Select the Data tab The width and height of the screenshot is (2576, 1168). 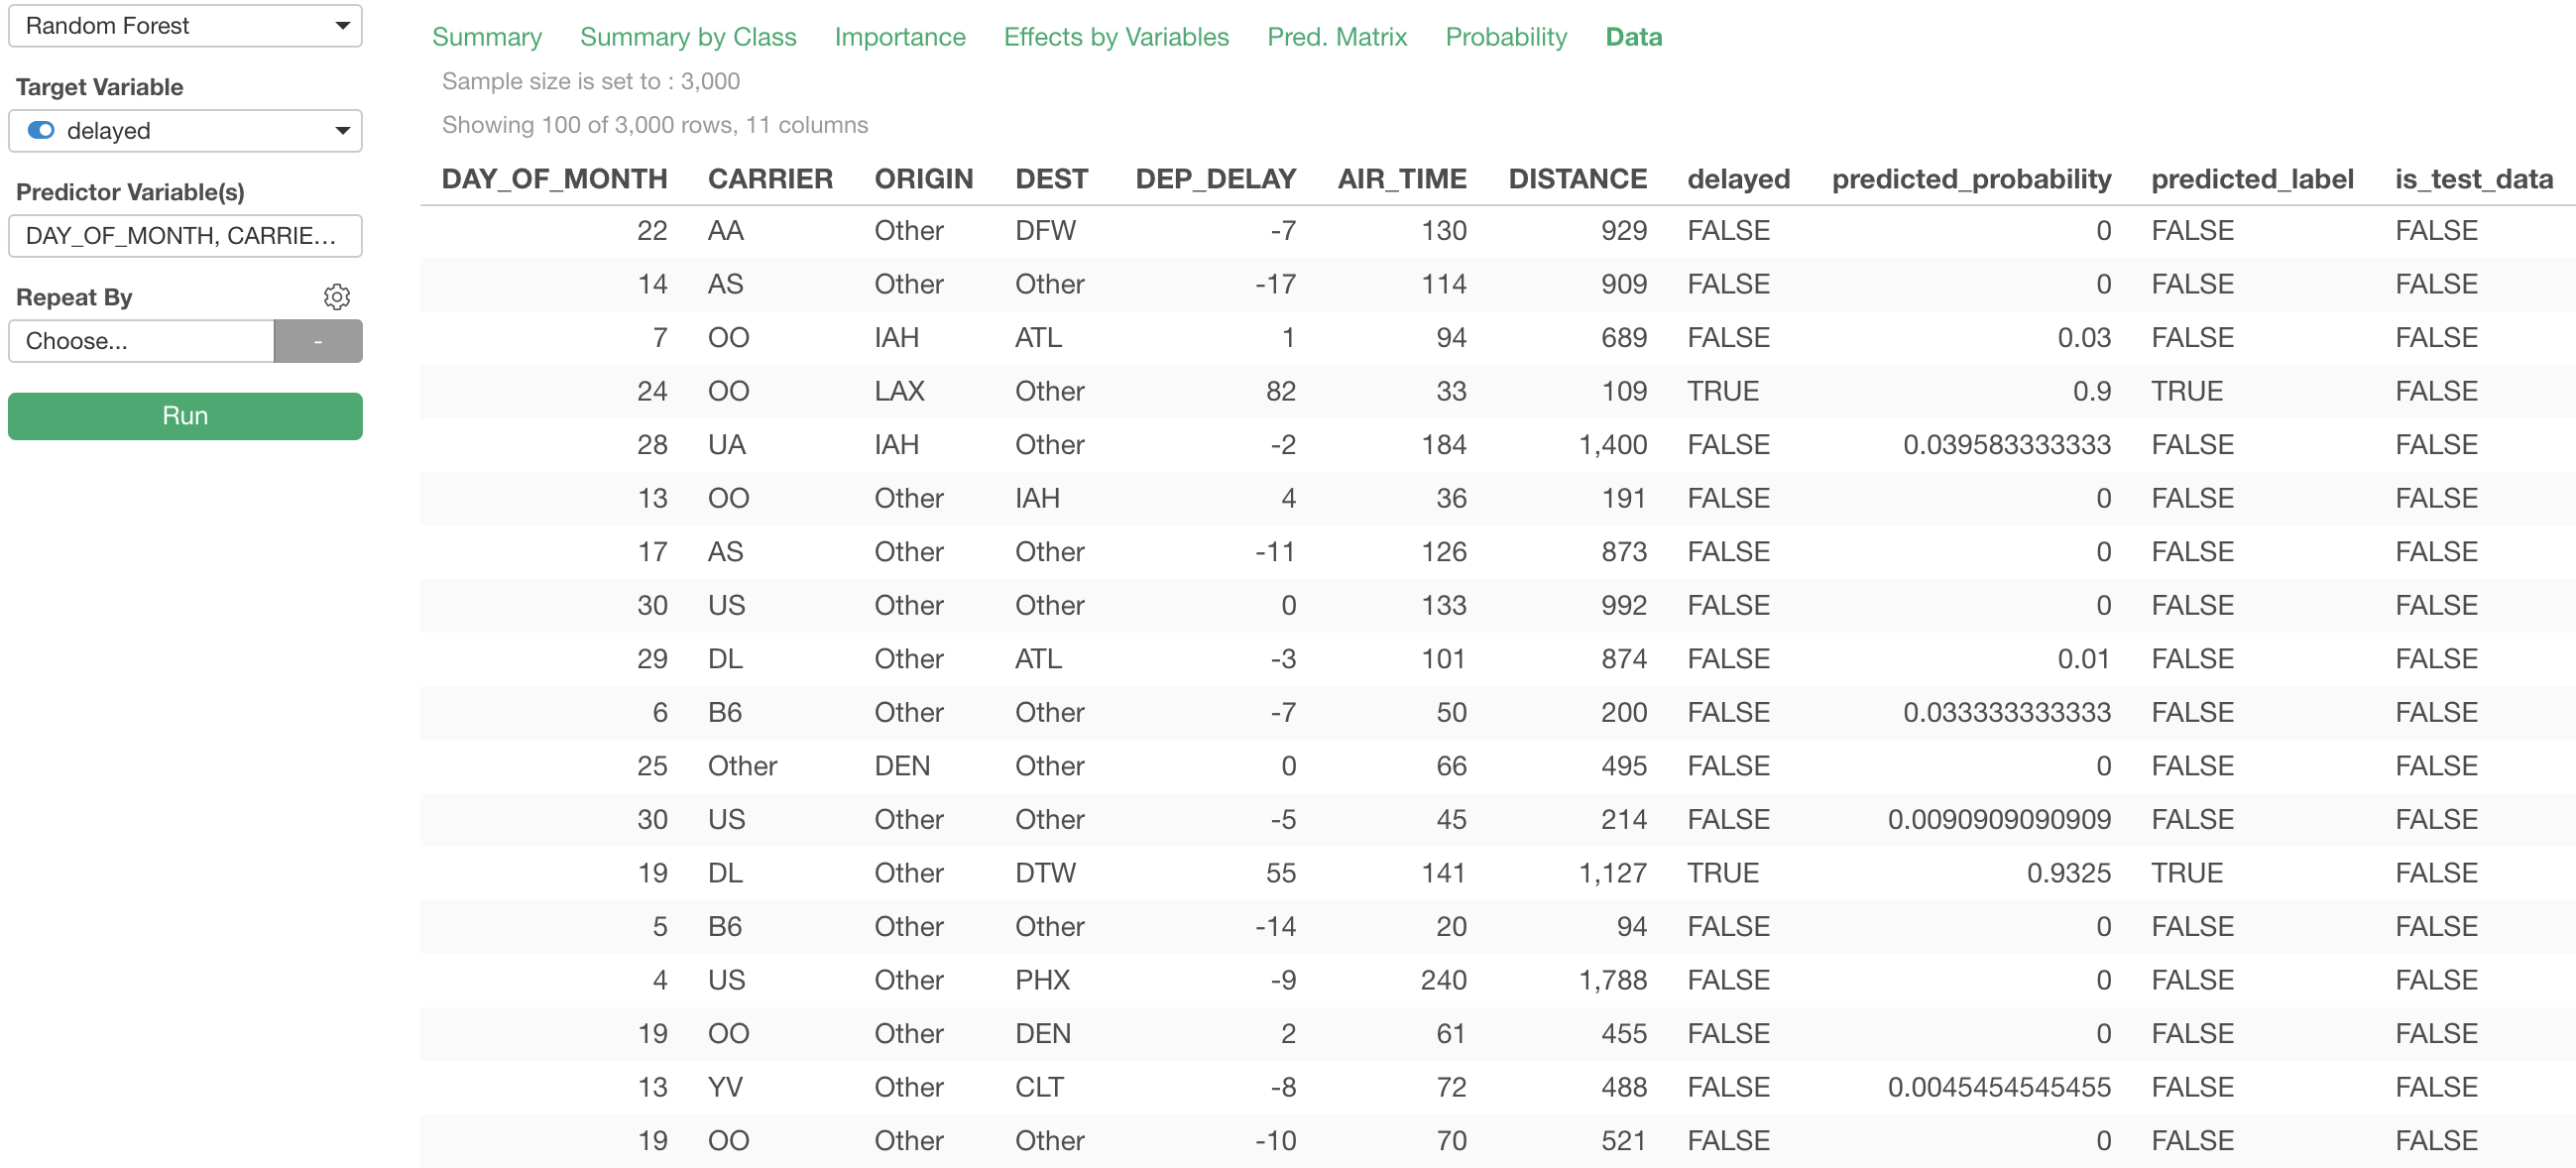(1633, 37)
